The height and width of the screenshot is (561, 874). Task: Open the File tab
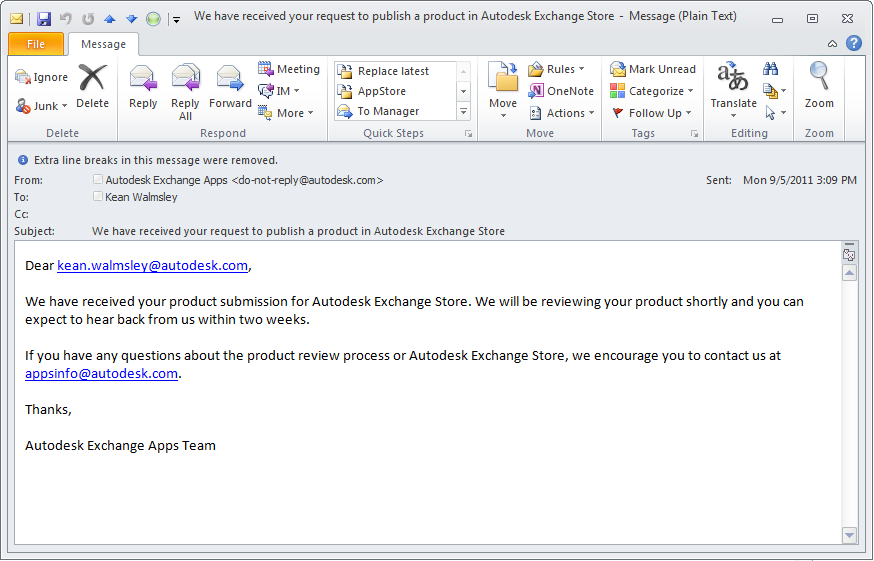(35, 44)
